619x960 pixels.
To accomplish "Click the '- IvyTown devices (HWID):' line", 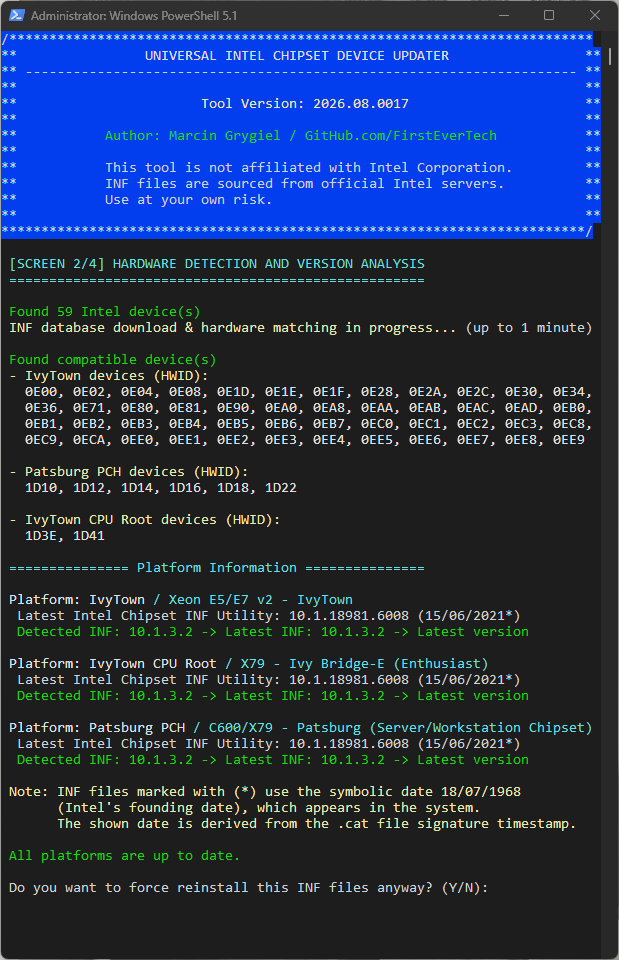I will [109, 375].
